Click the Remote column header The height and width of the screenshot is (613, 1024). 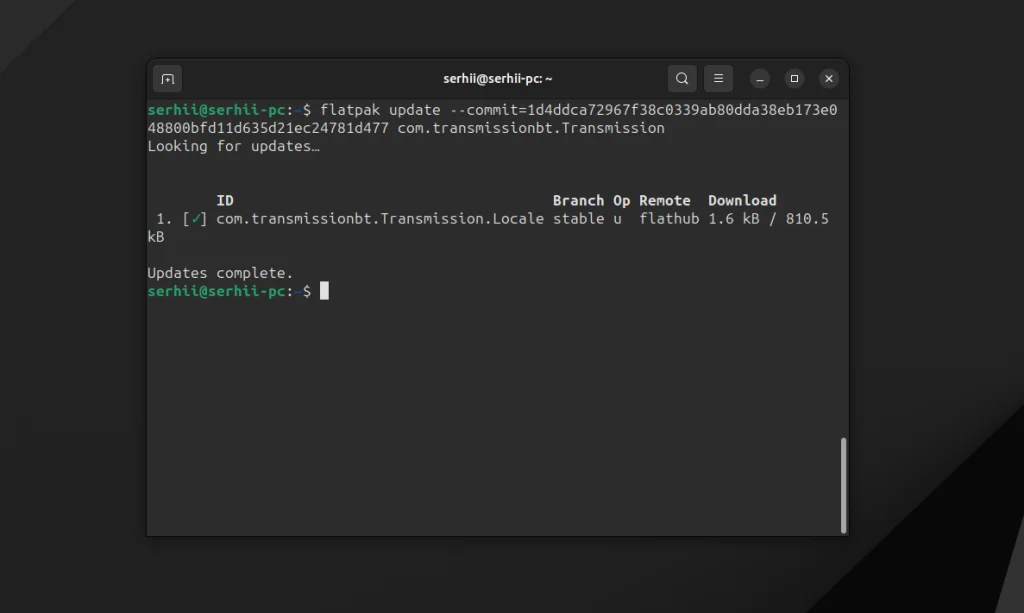(665, 201)
